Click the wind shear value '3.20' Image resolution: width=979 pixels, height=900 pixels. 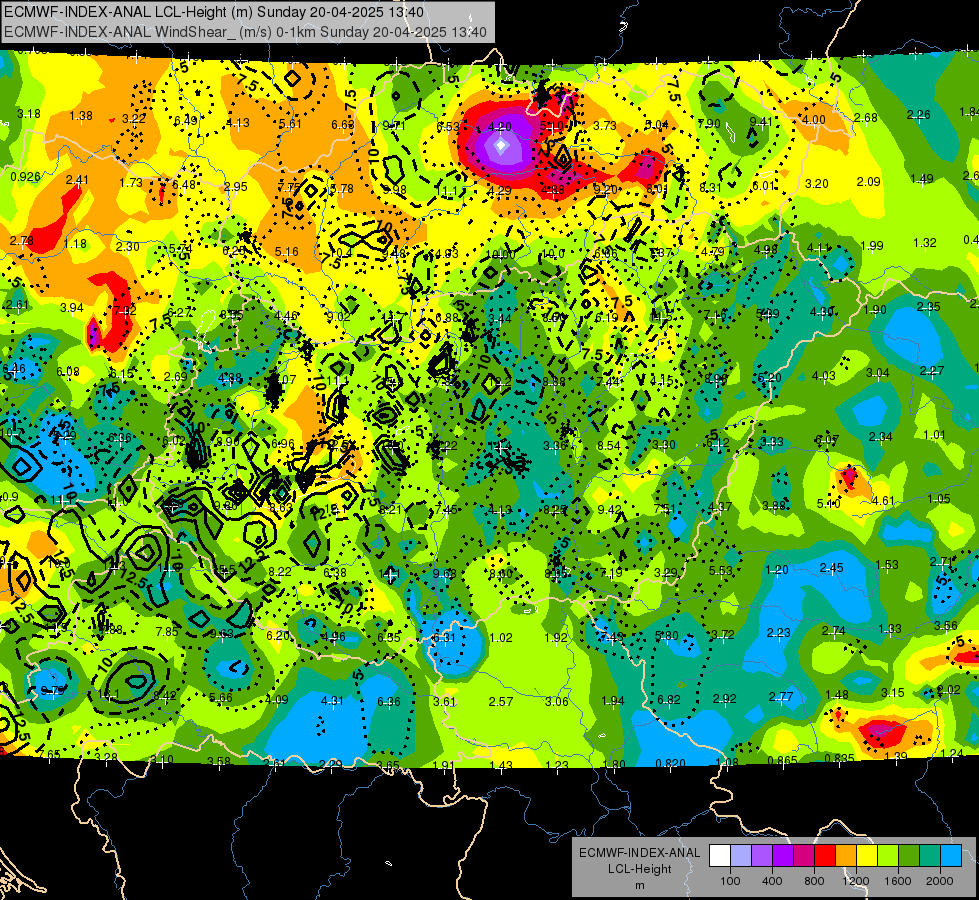[817, 184]
